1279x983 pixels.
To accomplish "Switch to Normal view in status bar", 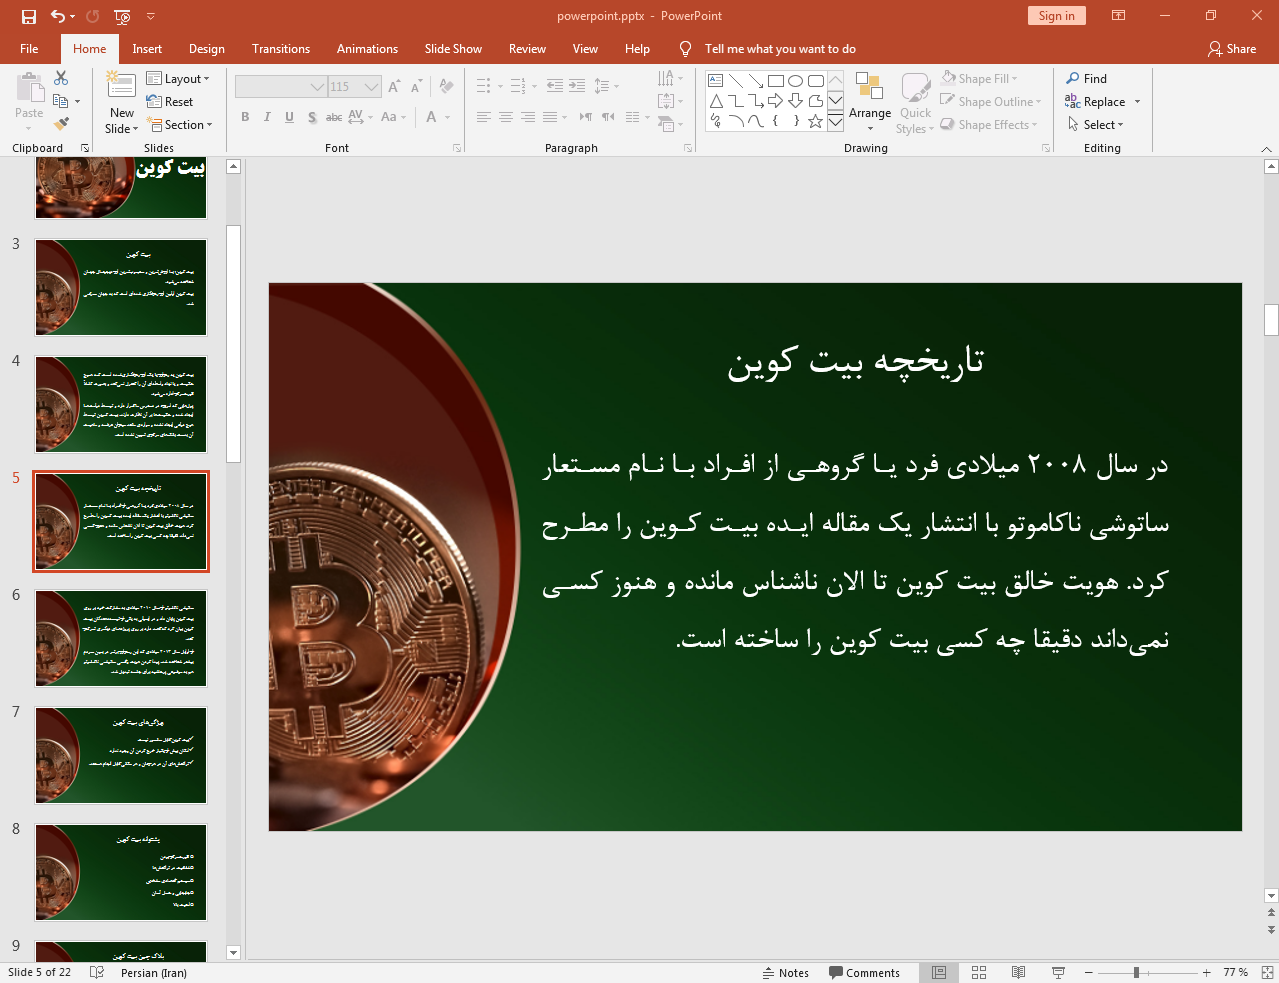I will click(x=939, y=972).
